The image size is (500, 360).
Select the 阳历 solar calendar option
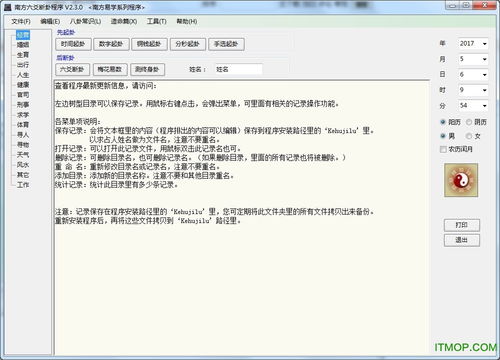pyautogui.click(x=450, y=122)
